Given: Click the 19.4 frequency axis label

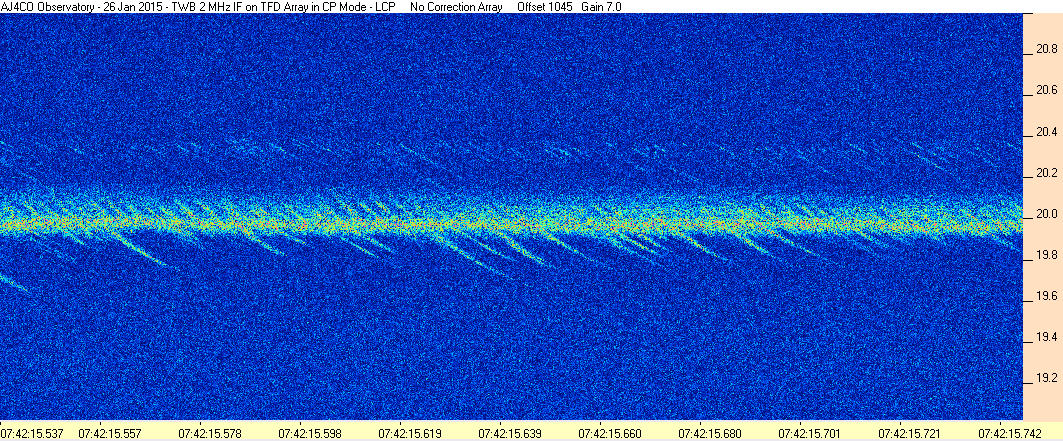Looking at the screenshot, I should coord(1047,337).
